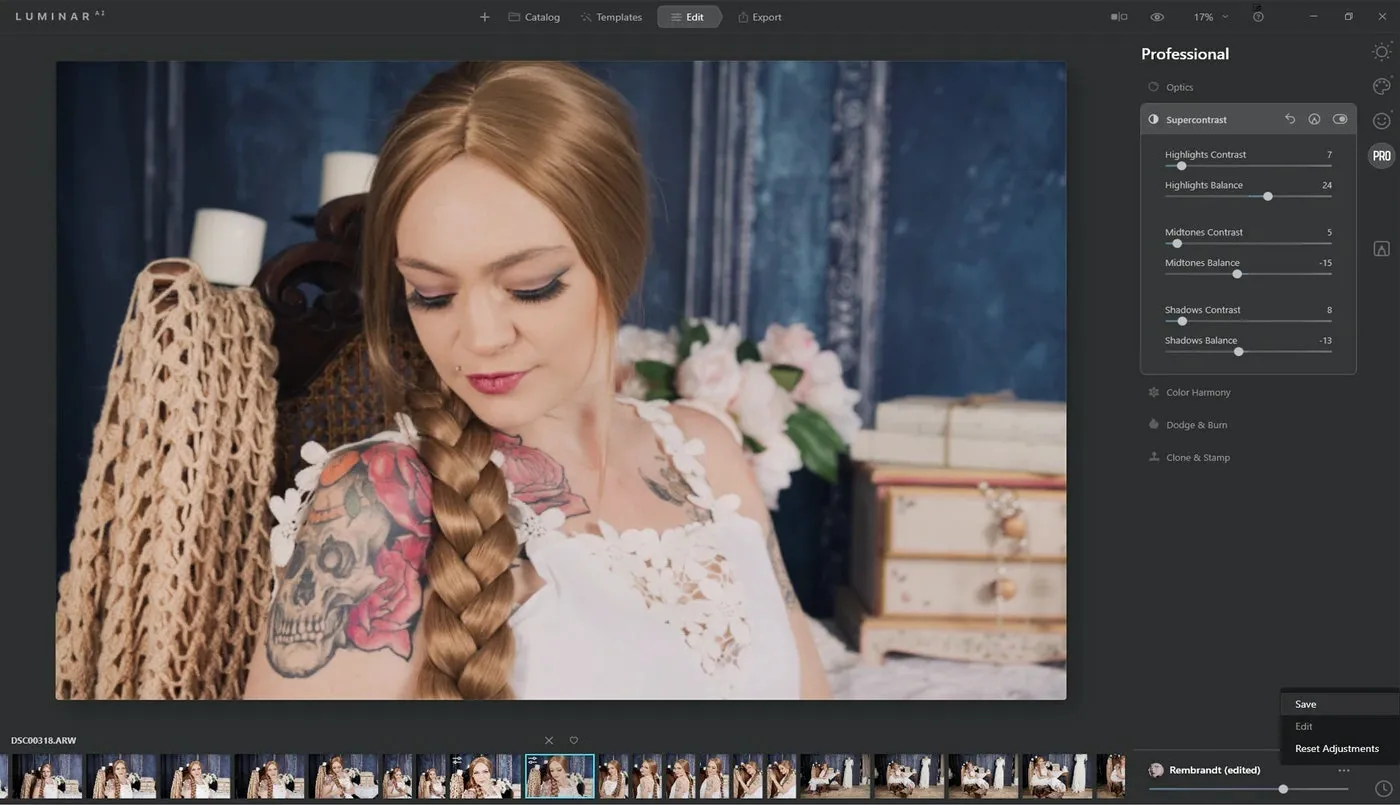
Task: Mark DSC00318 as favorite with heart
Action: point(574,741)
